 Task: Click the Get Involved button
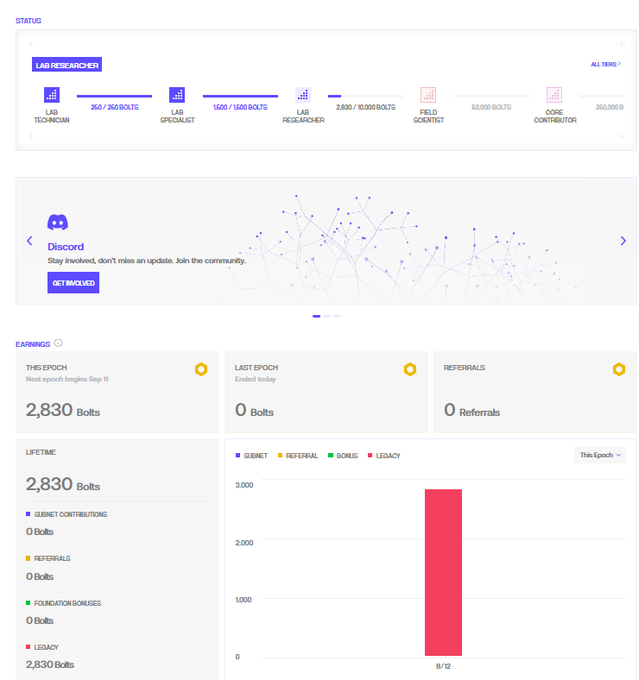pos(73,283)
